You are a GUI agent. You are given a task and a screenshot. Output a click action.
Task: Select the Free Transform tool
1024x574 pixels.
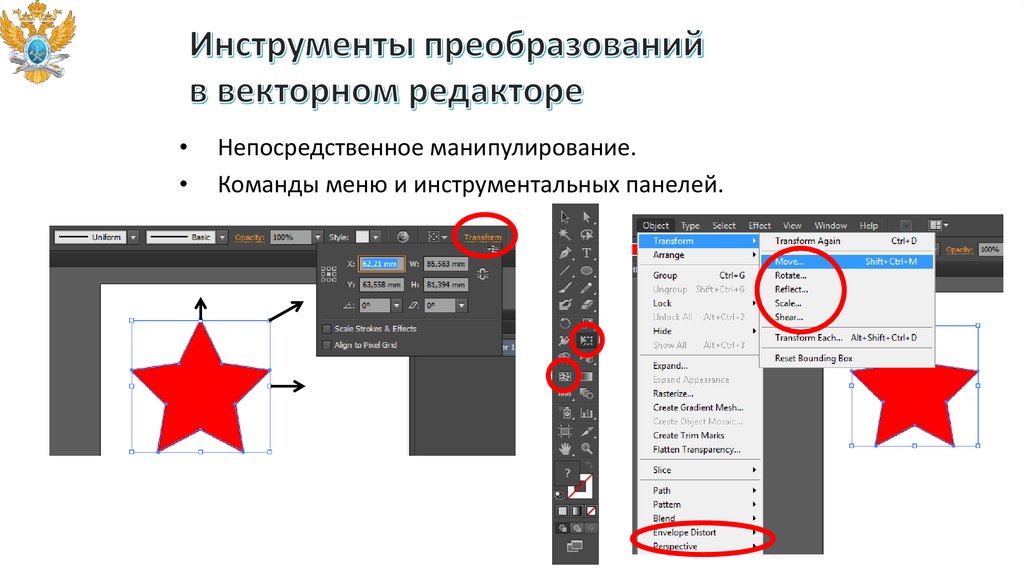coord(586,340)
